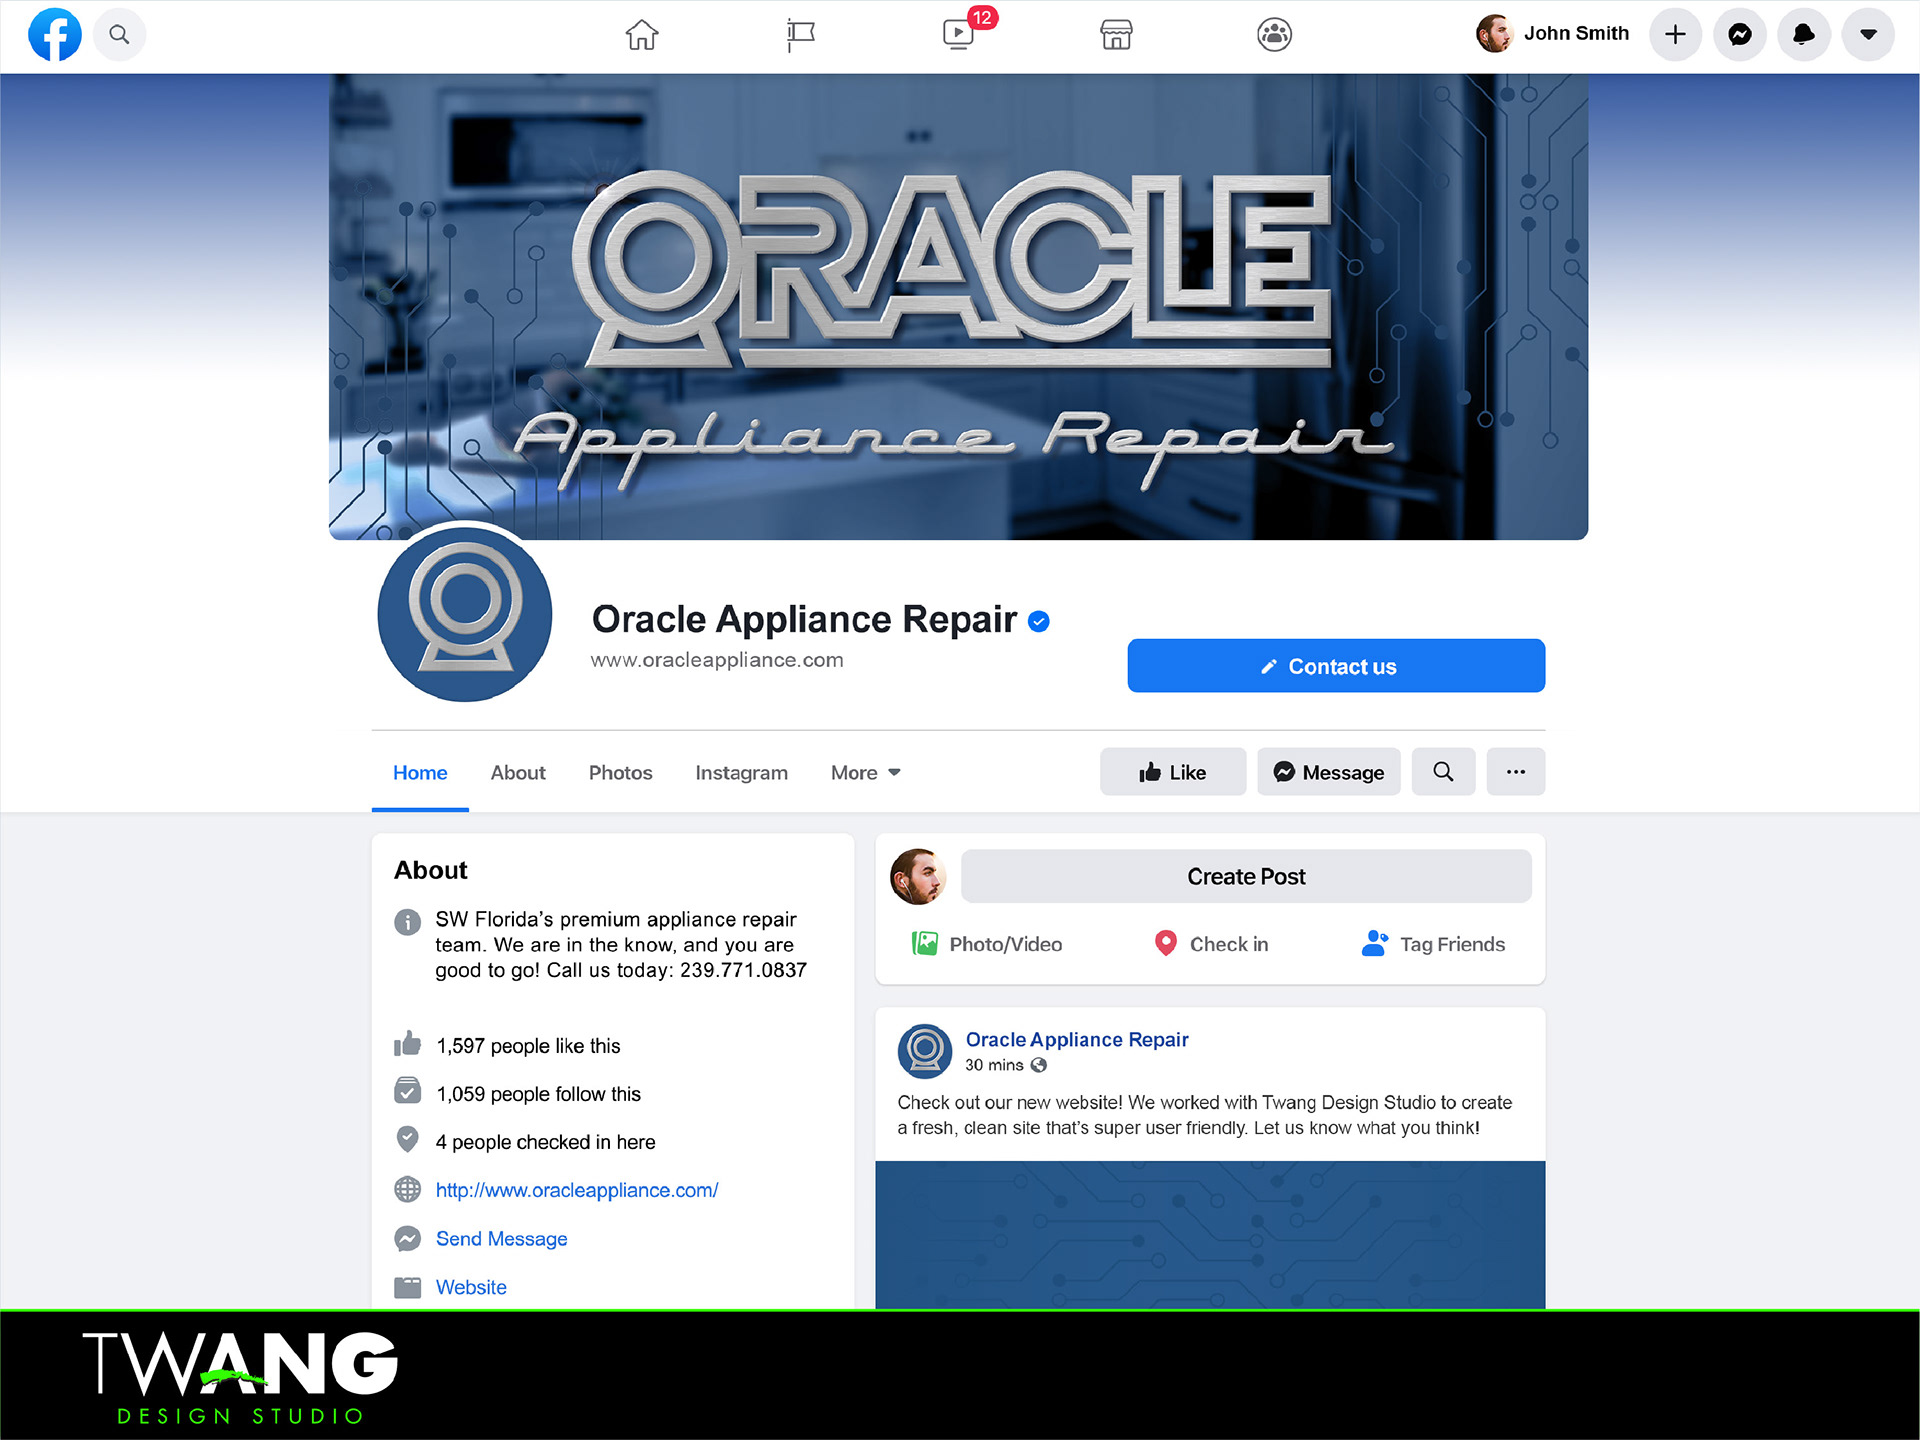Open the Groups icon
This screenshot has height=1440, width=1920.
[x=1274, y=35]
